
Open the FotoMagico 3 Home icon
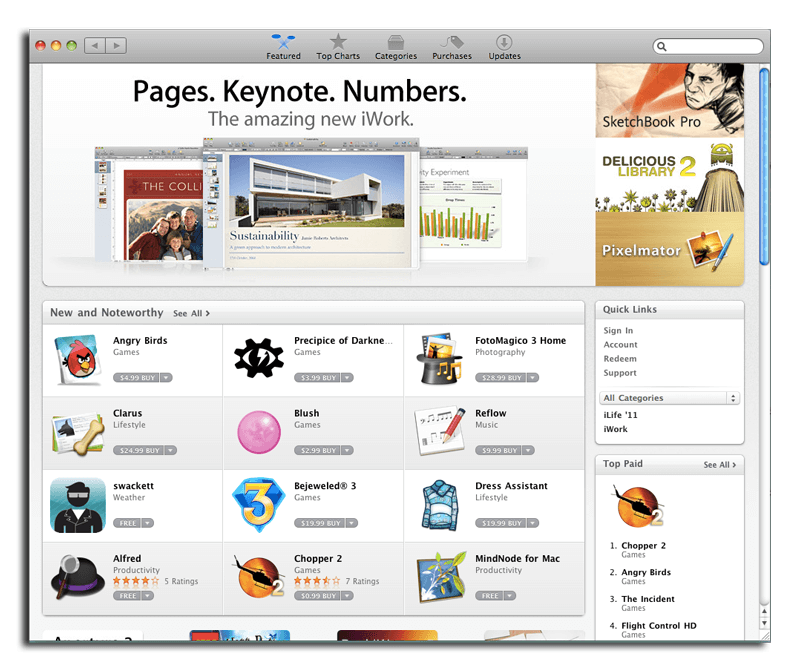(440, 359)
